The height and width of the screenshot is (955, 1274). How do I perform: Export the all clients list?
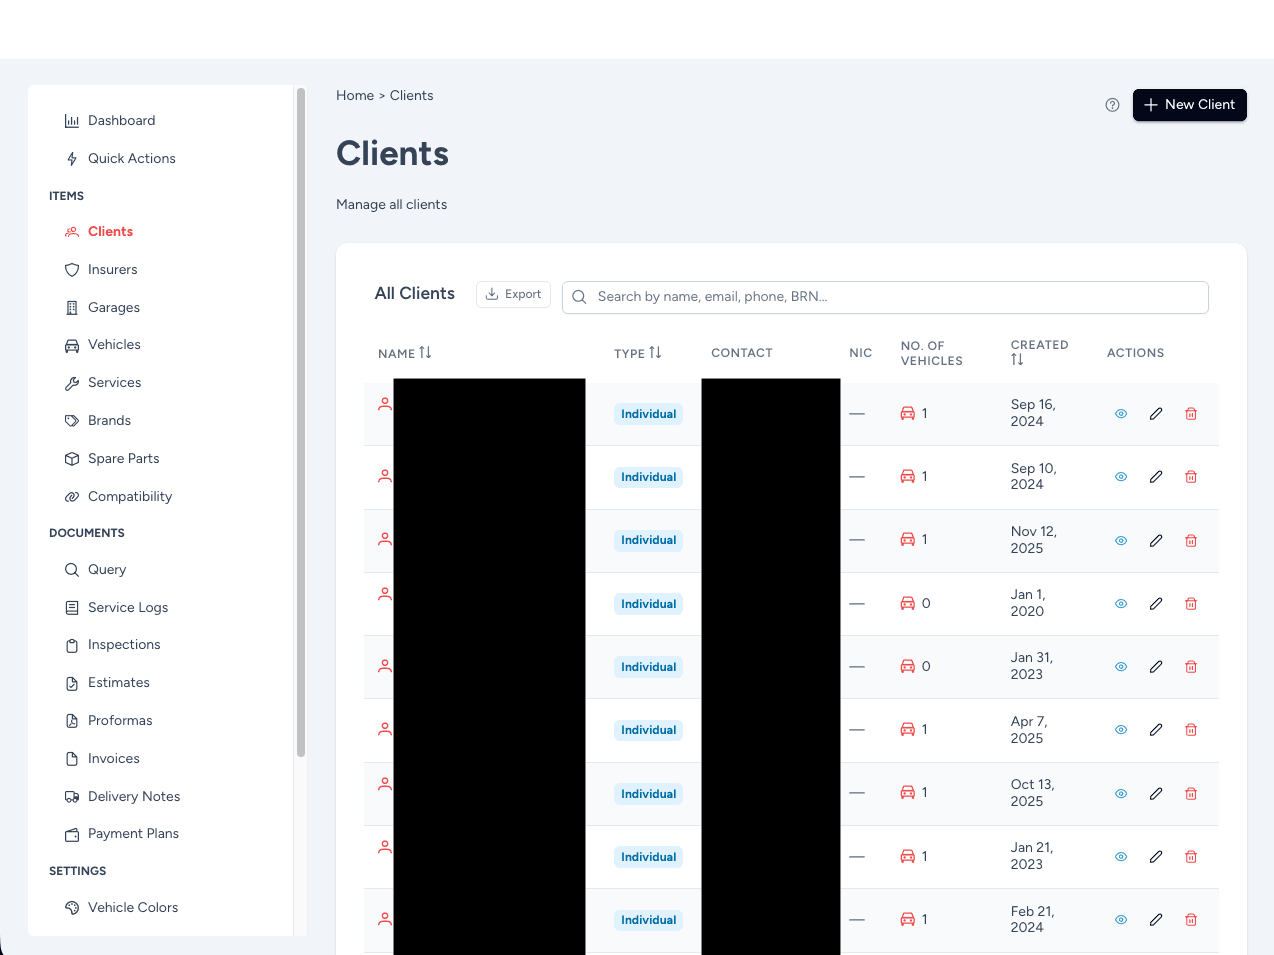(513, 294)
